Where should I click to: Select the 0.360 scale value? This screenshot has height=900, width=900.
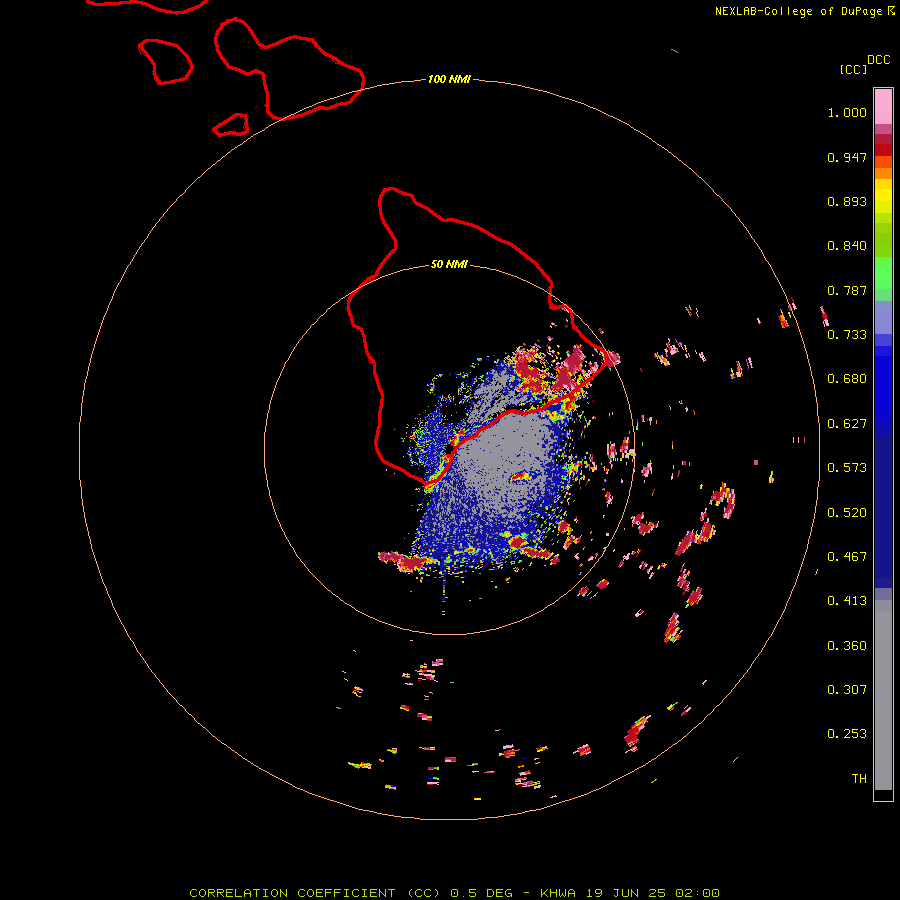pos(847,646)
